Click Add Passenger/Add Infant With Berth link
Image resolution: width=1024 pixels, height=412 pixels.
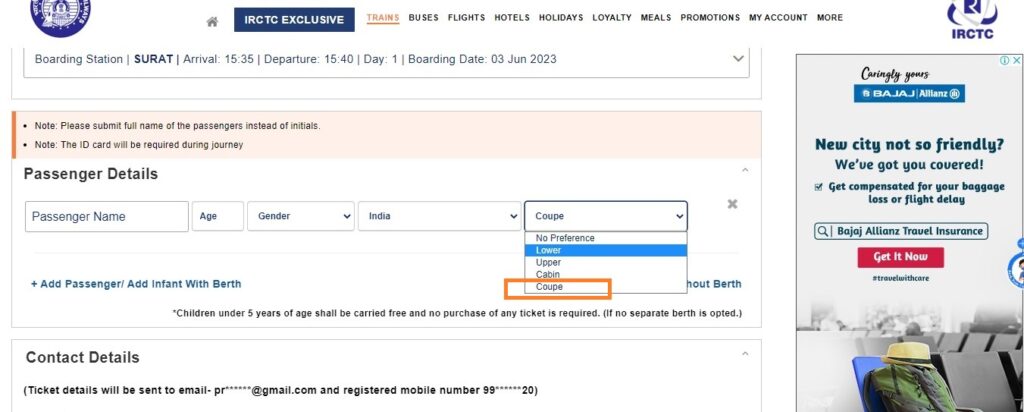[136, 284]
